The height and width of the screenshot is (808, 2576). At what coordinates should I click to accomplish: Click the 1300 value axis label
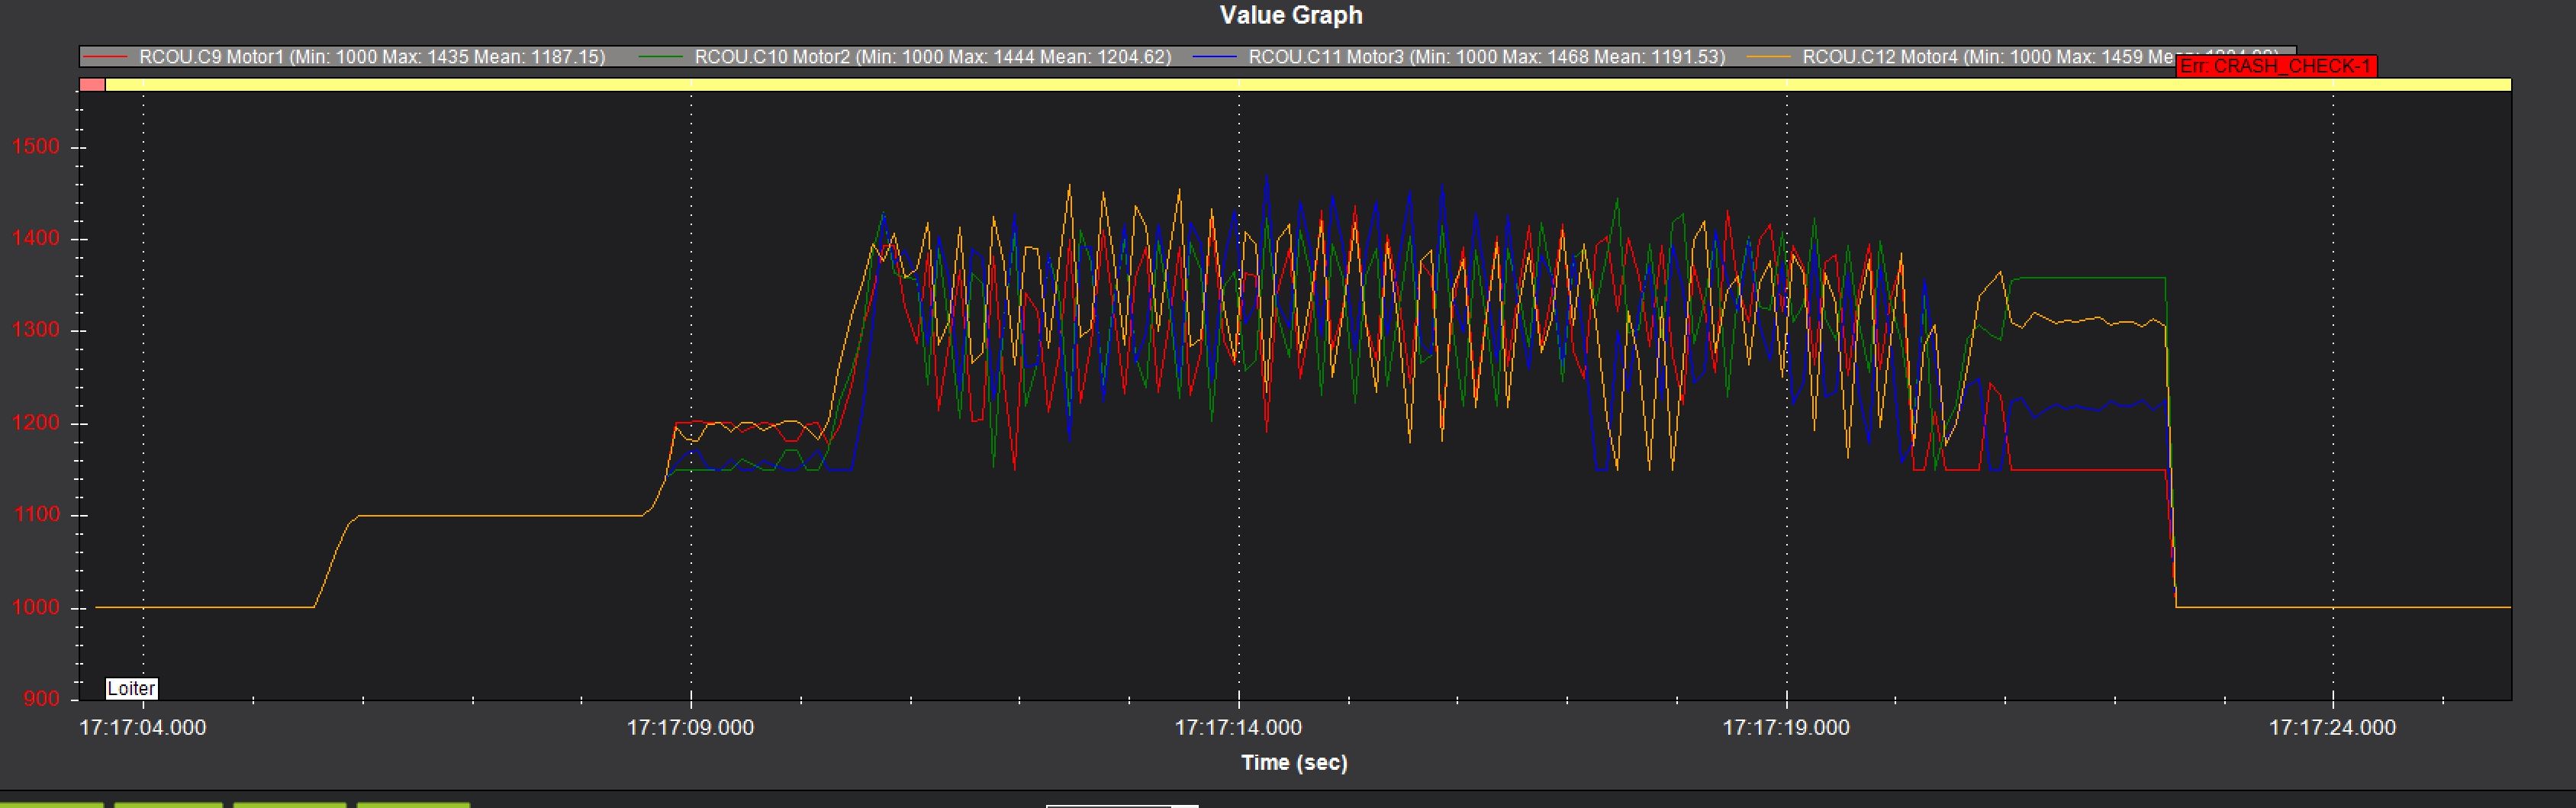(x=36, y=330)
